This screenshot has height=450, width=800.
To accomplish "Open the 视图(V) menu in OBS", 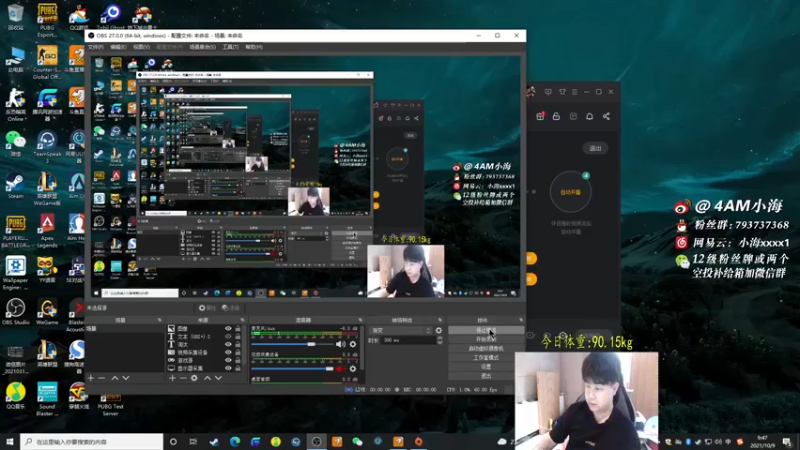I will click(141, 47).
